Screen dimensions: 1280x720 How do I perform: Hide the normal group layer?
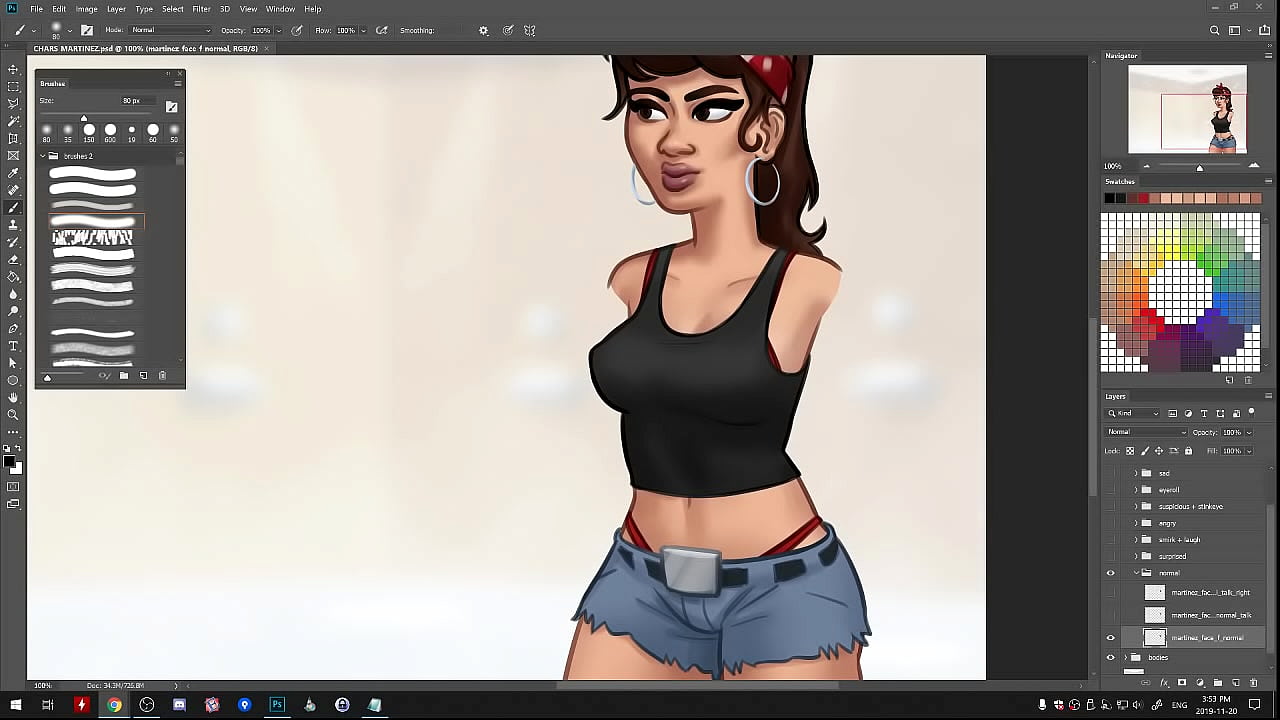pyautogui.click(x=1110, y=573)
